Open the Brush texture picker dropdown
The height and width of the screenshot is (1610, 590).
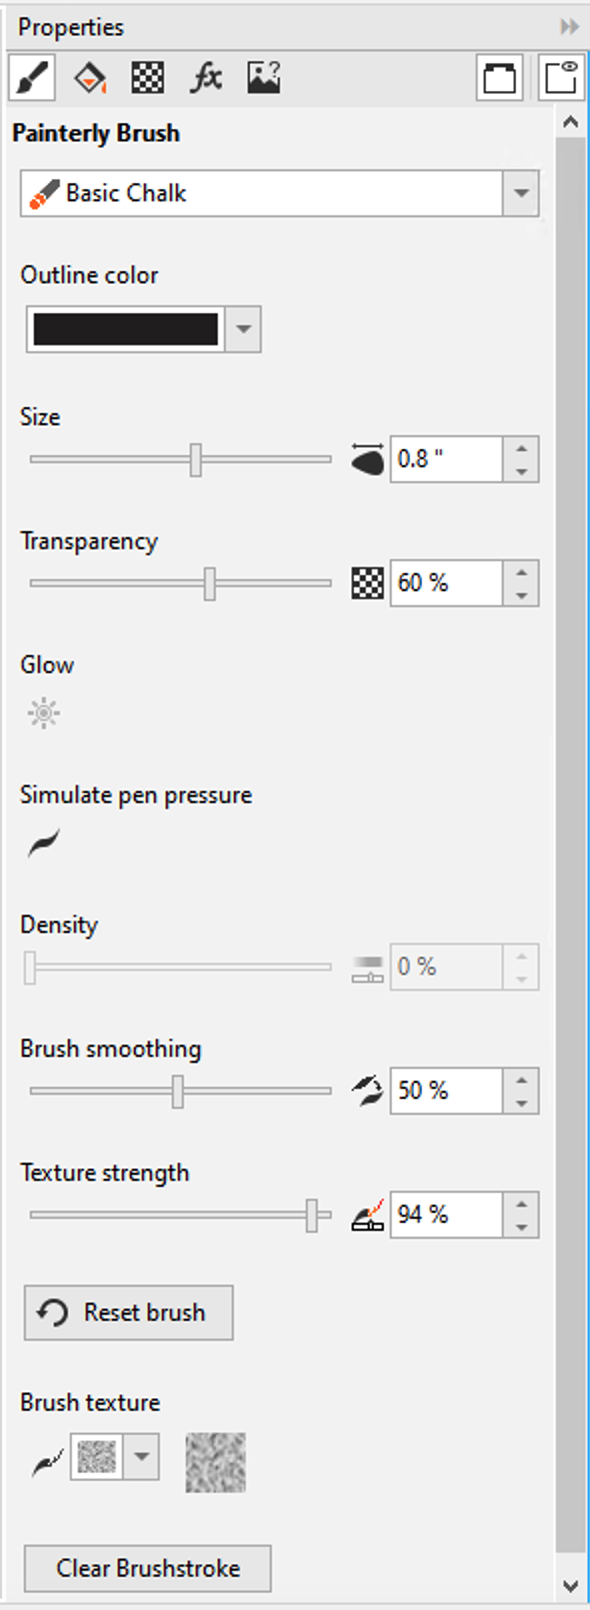pyautogui.click(x=141, y=1458)
